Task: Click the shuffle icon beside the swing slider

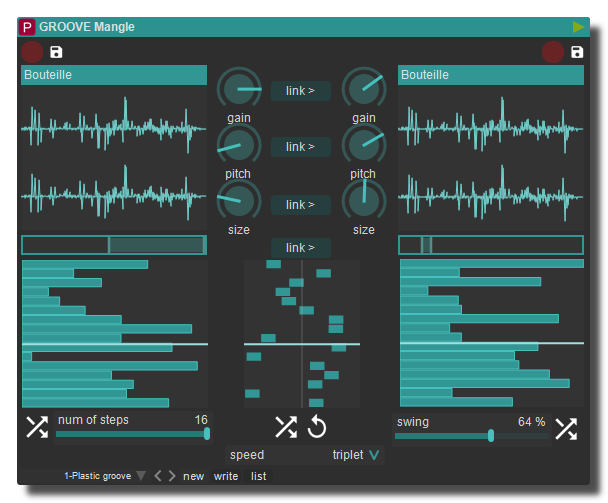Action: (567, 428)
